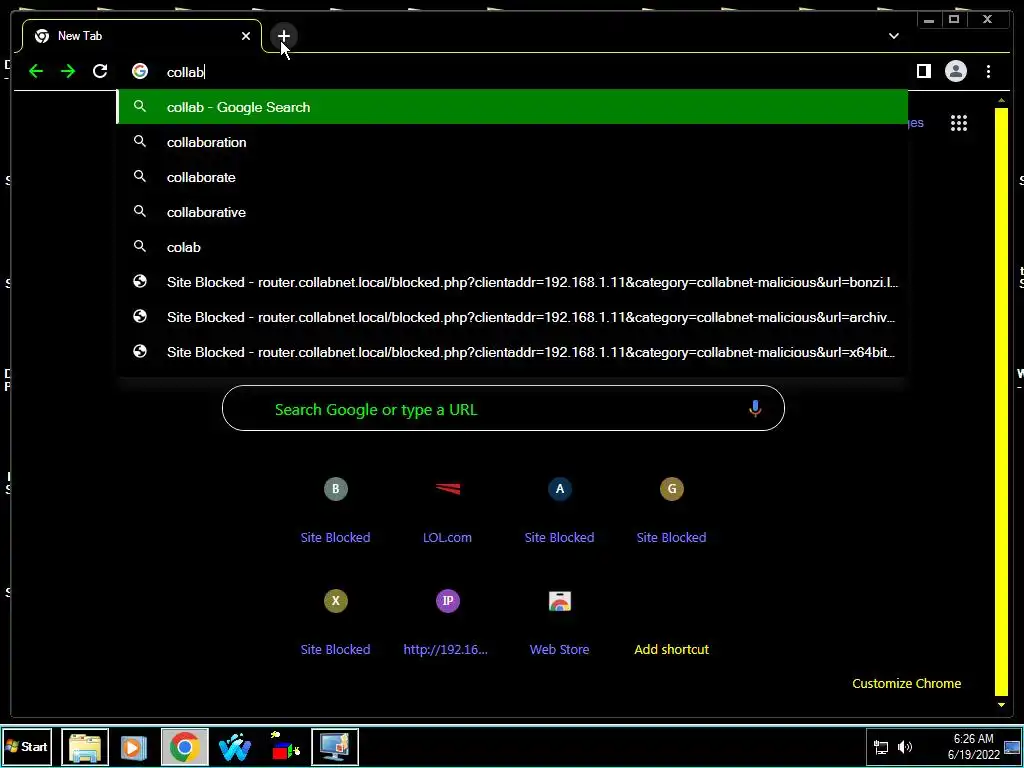Pick the colab suggestion
Viewport: 1024px width, 768px height.
[x=512, y=248]
